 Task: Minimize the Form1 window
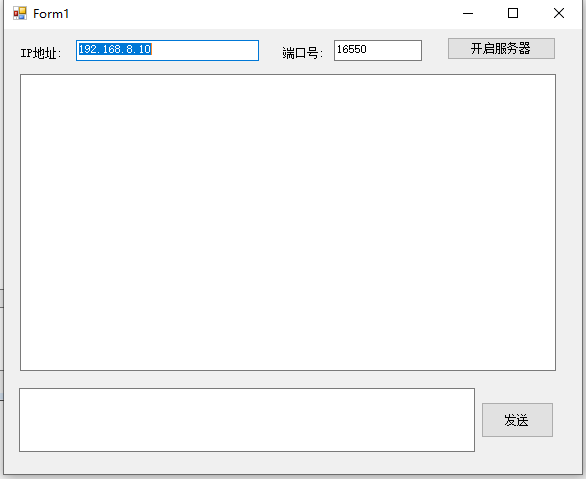468,13
